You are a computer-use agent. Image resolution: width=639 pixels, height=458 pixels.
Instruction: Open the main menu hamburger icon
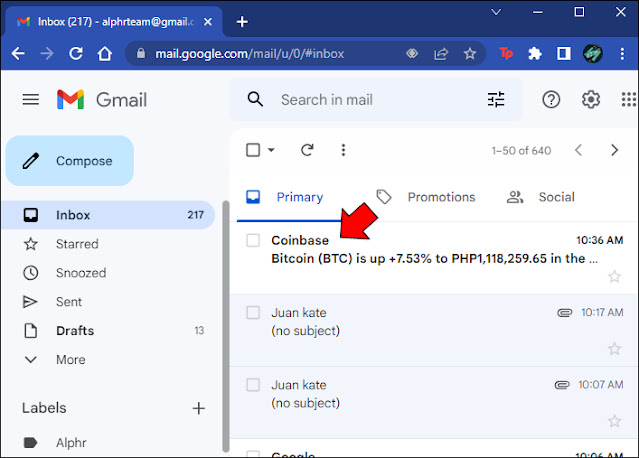coord(31,99)
